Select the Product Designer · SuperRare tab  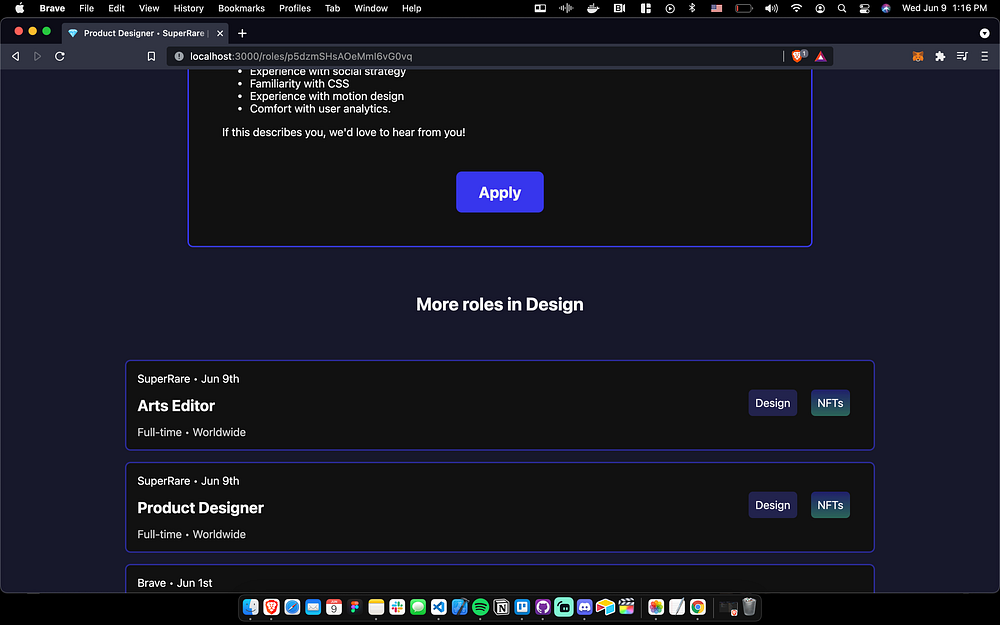click(x=145, y=33)
